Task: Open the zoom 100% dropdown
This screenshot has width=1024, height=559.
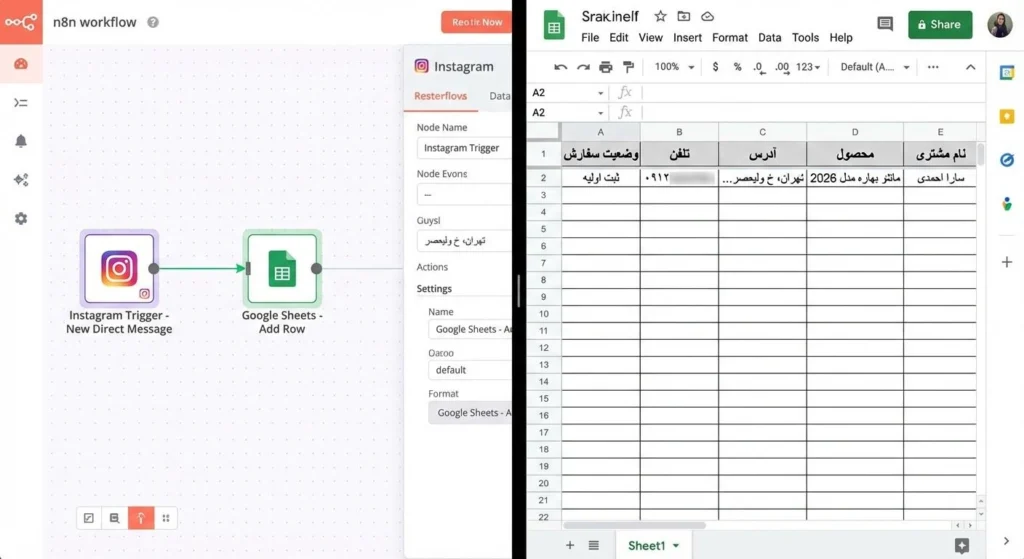Action: [x=674, y=67]
